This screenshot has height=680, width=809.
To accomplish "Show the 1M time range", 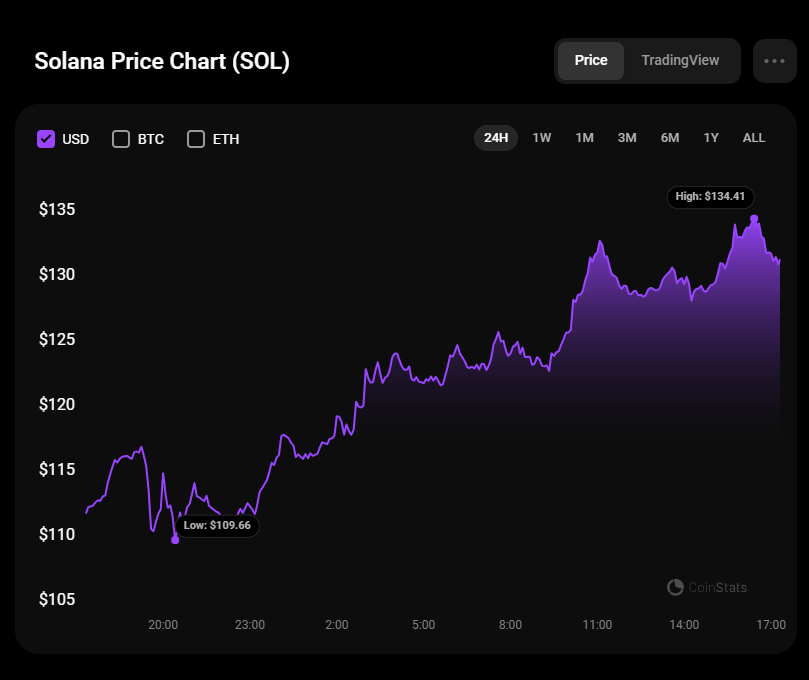I will coord(585,138).
